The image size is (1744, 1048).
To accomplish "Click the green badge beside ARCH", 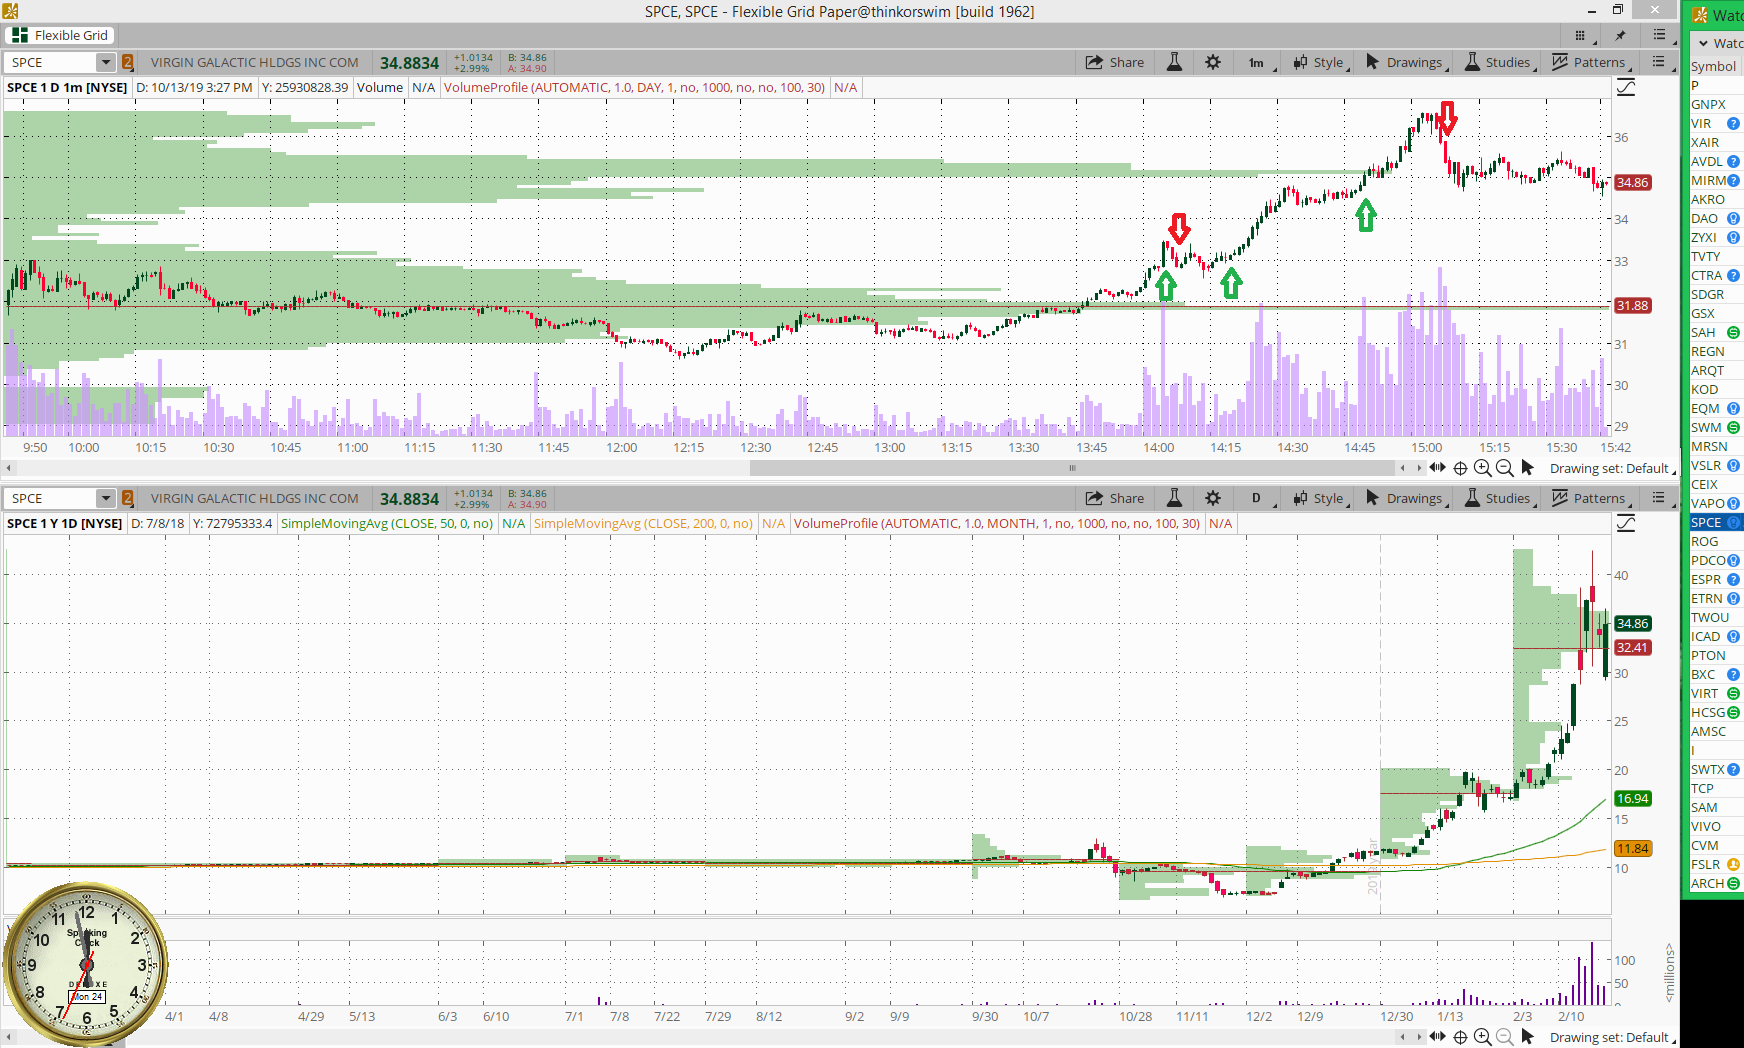I will pos(1733,884).
